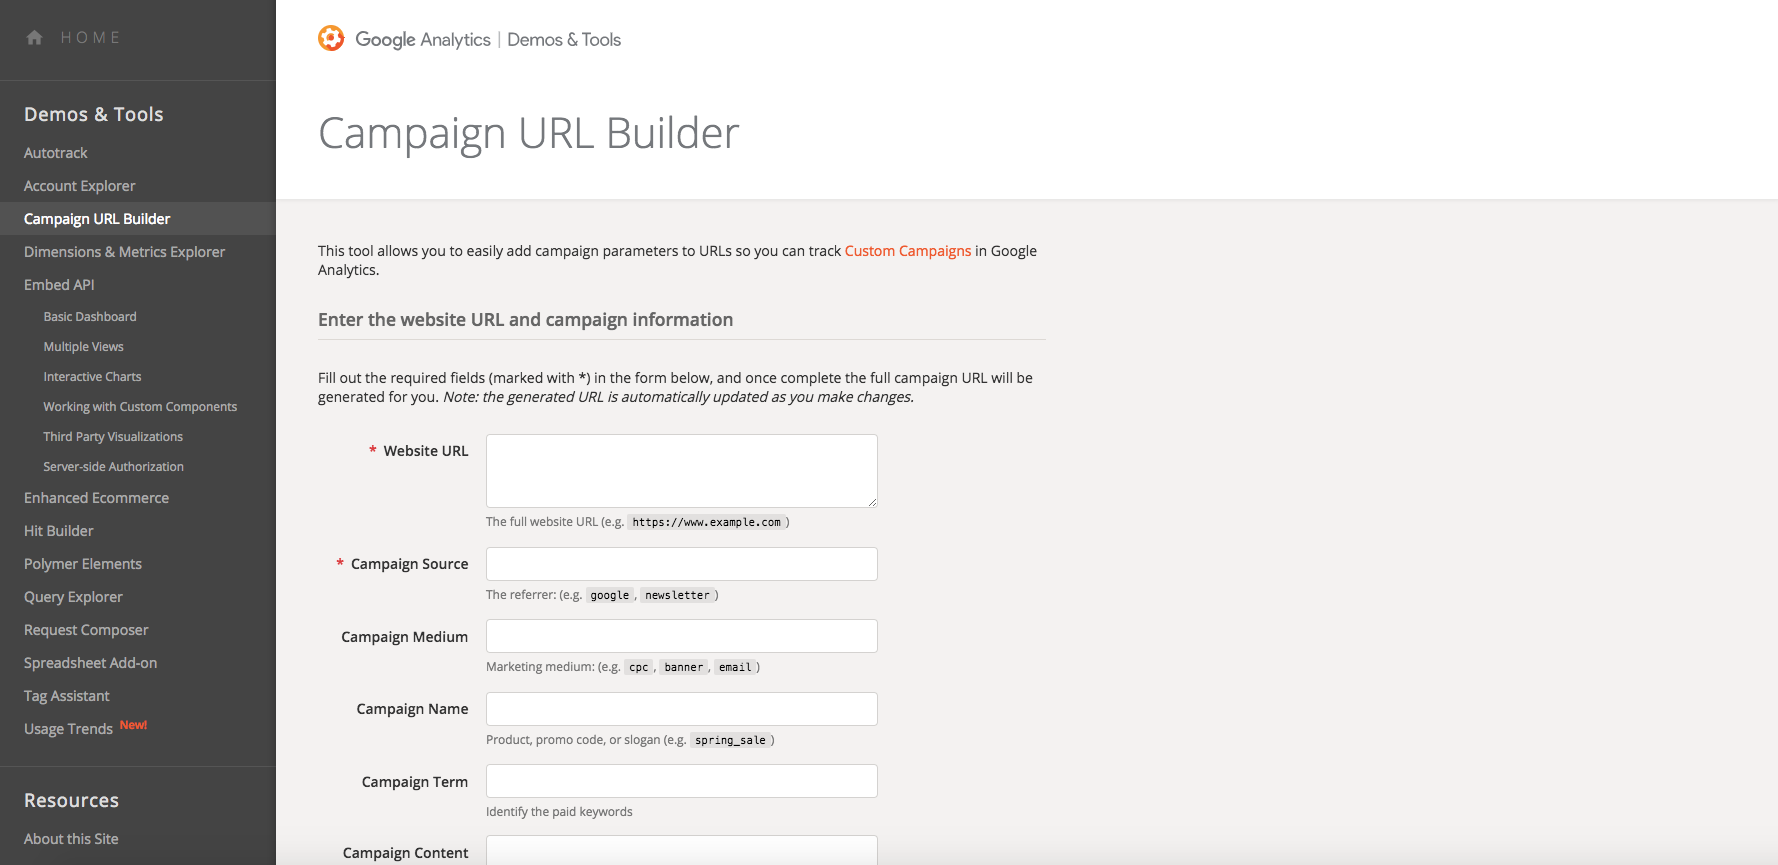The height and width of the screenshot is (865, 1778).
Task: Open Account Explorer in sidebar
Action: pos(80,186)
